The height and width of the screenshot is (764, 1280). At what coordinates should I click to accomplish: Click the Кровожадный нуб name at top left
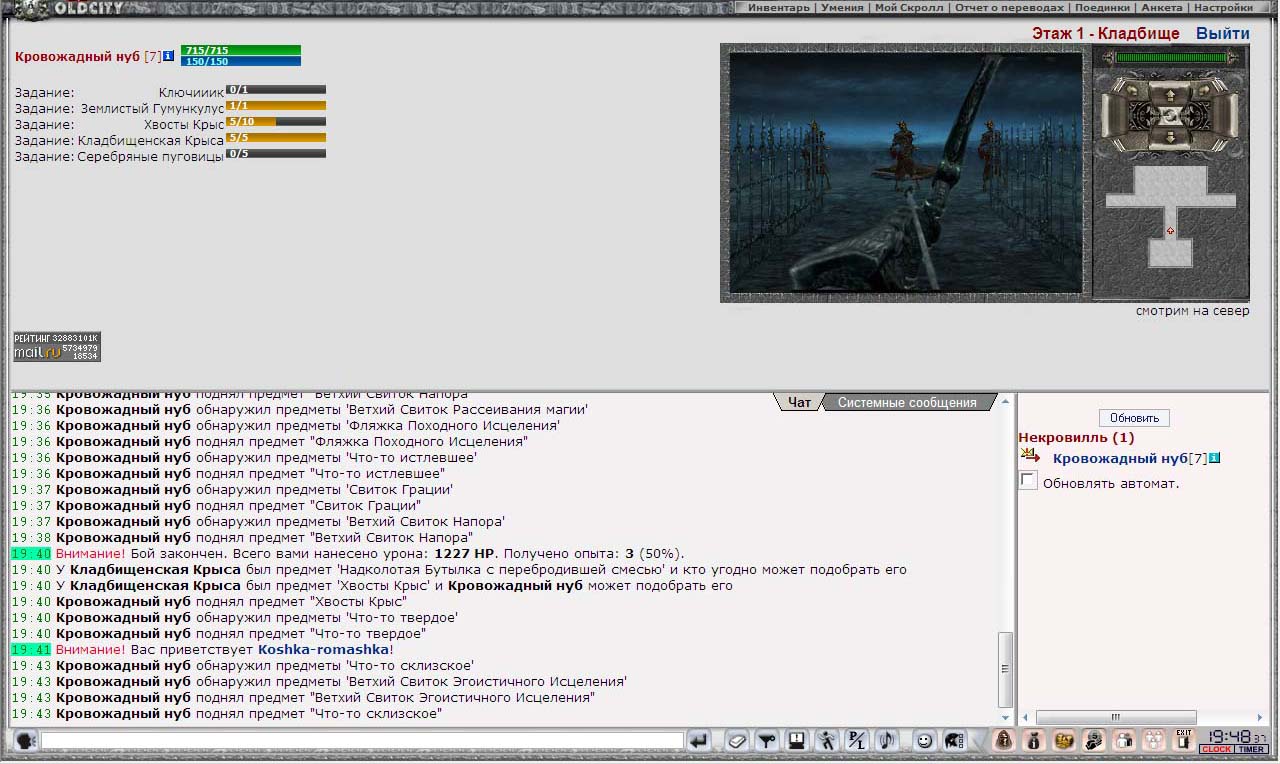[78, 57]
